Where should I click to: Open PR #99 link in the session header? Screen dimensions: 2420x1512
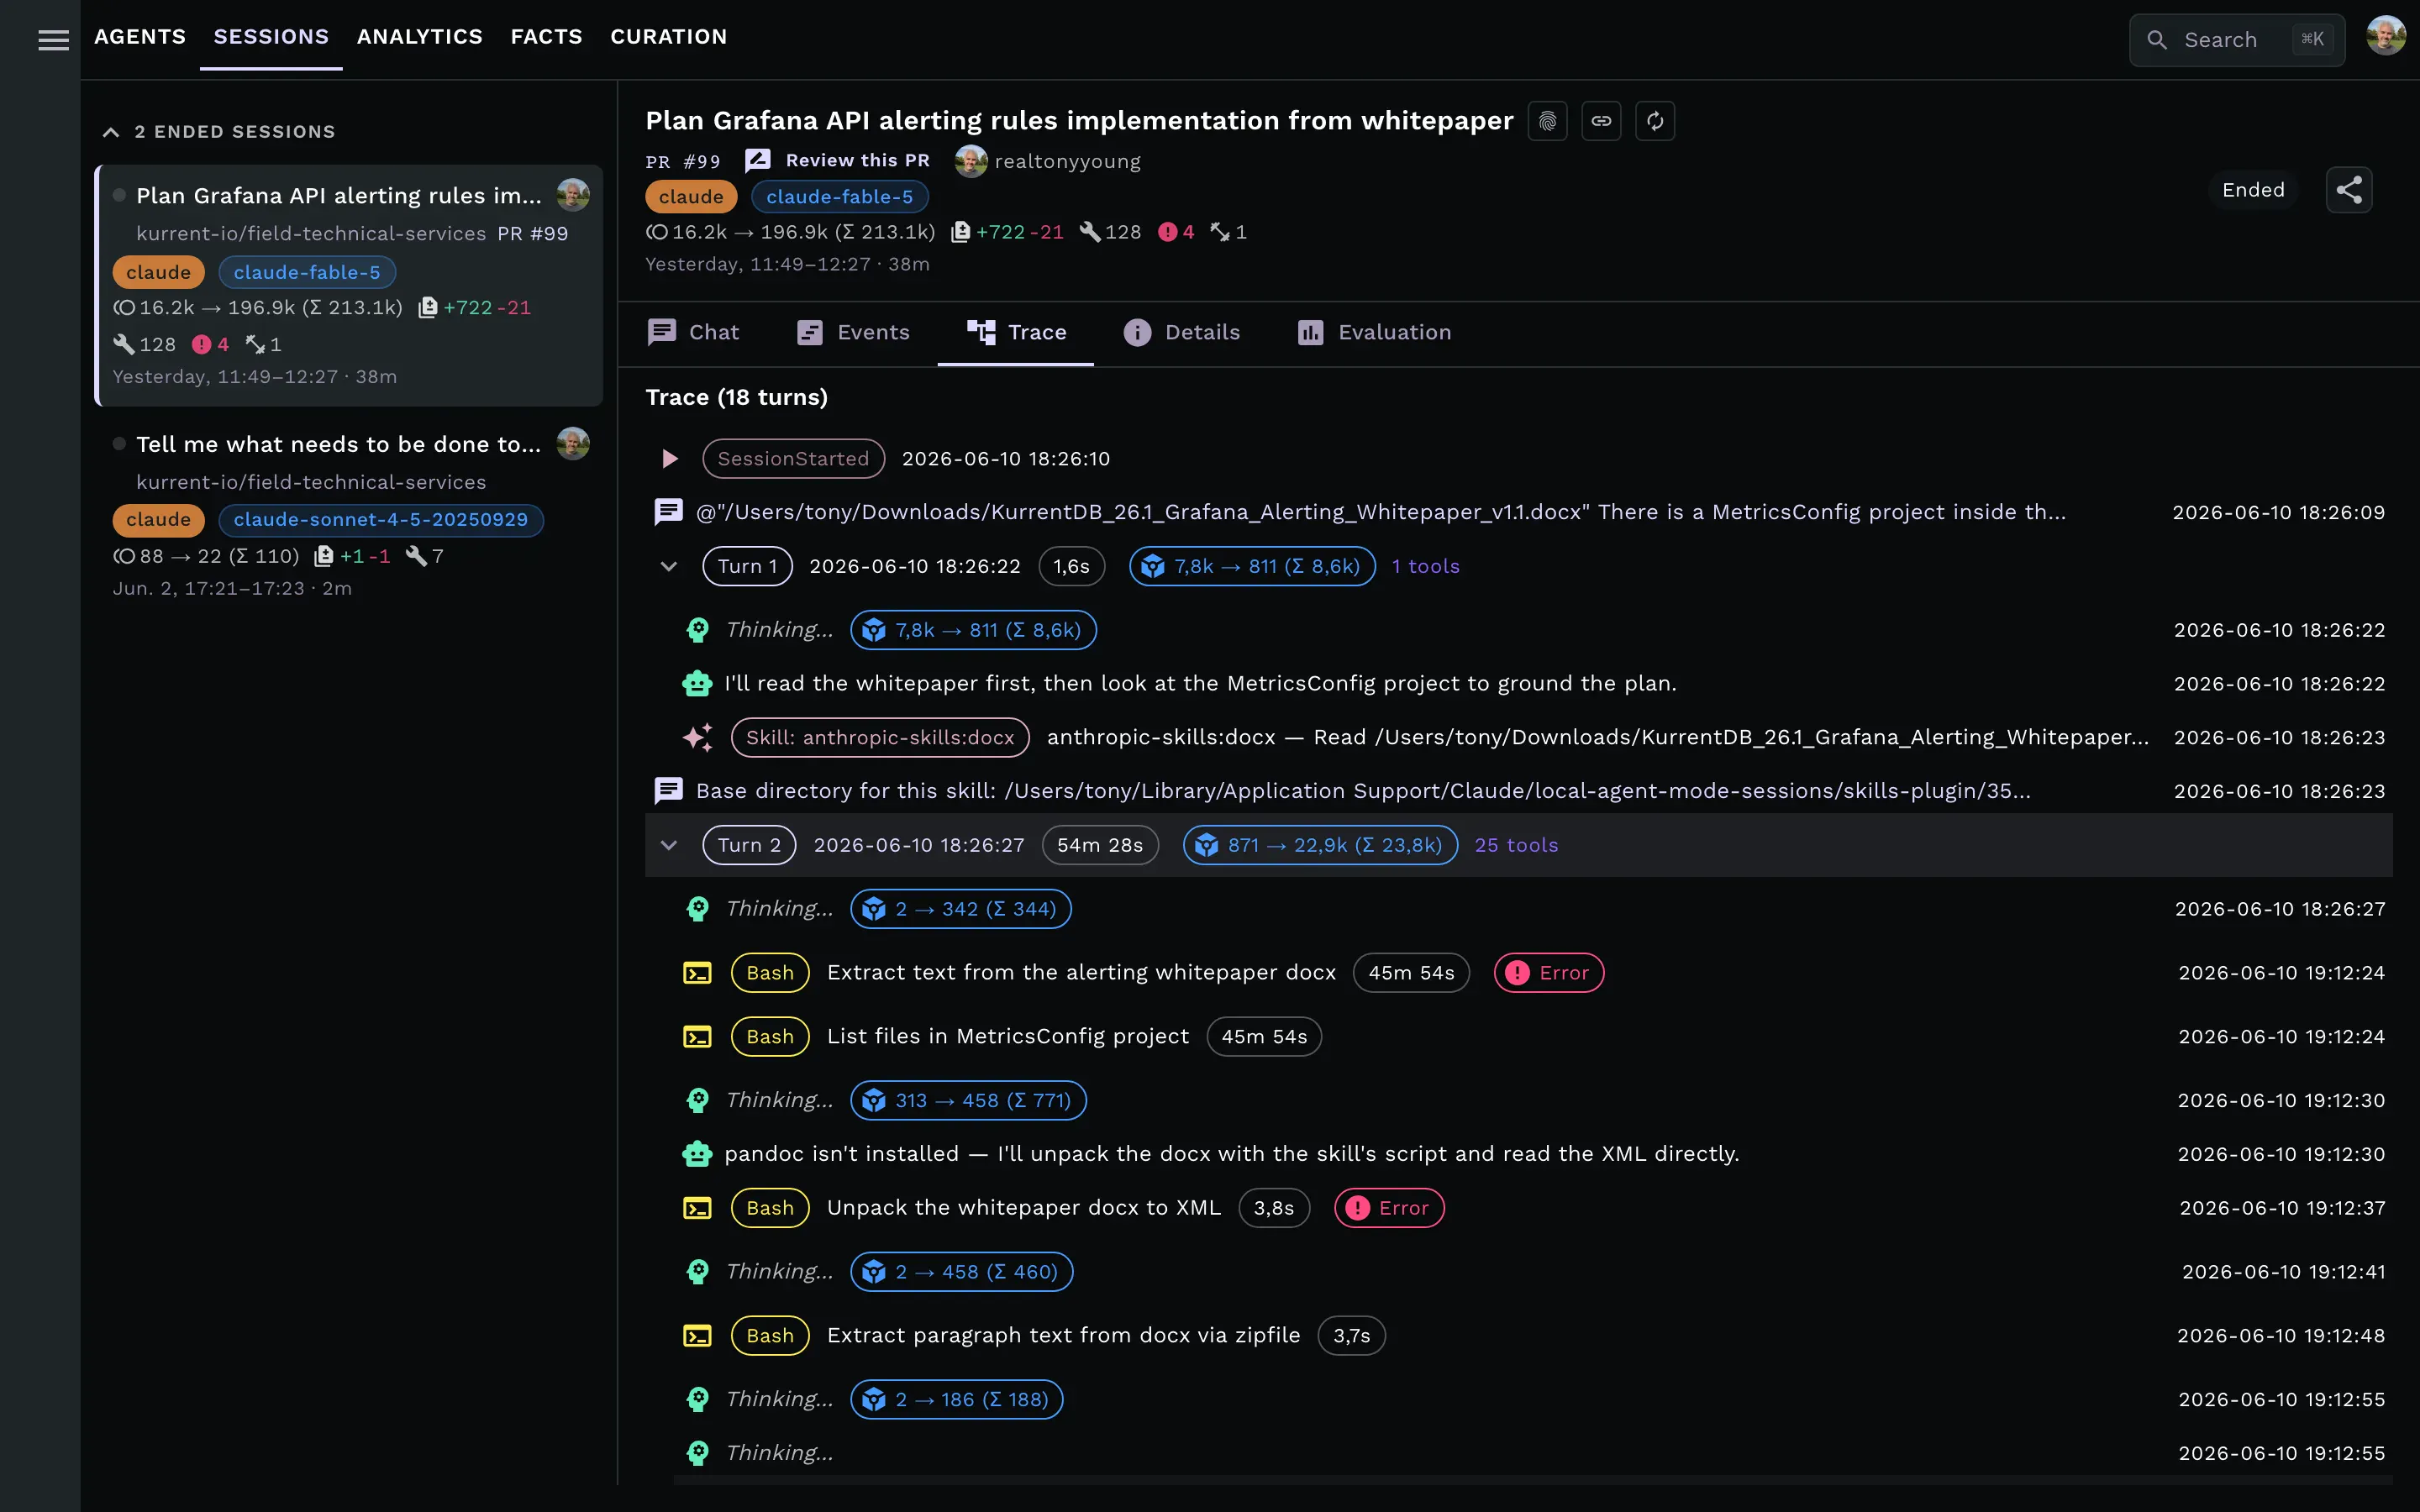point(683,162)
